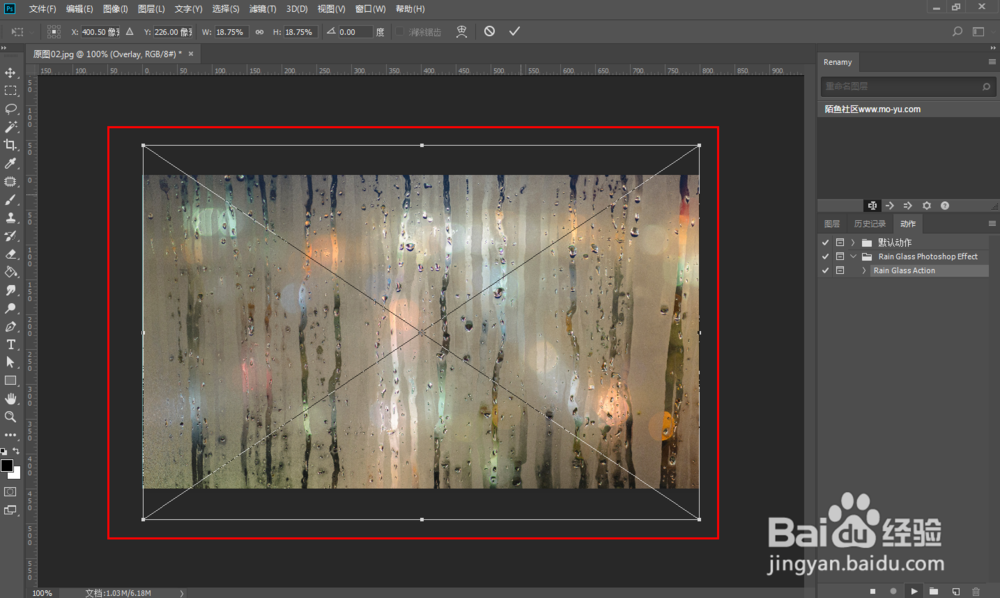Image resolution: width=1000 pixels, height=598 pixels.
Task: Open the workspace switcher dropdown
Action: click(978, 31)
